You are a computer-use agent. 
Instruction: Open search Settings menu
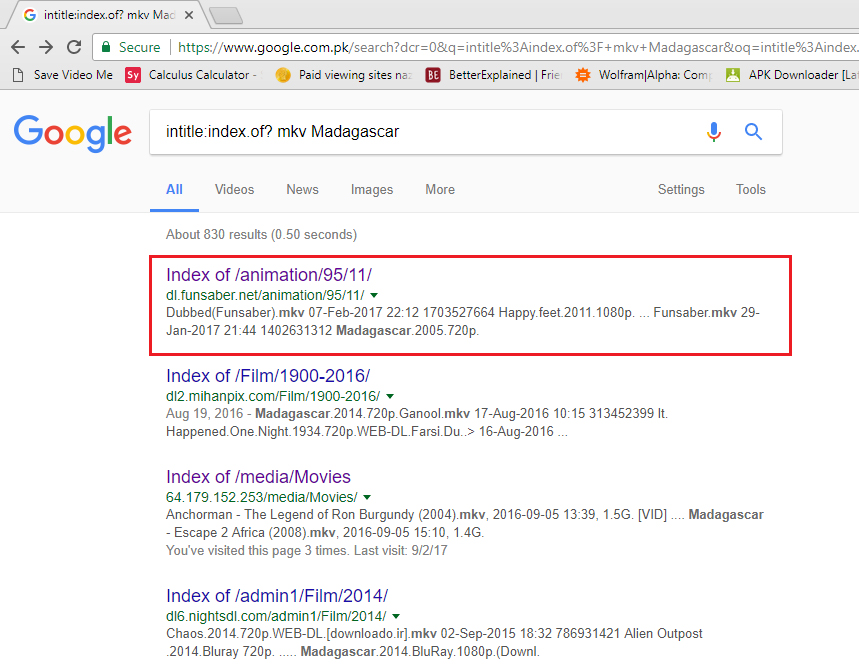tap(681, 190)
